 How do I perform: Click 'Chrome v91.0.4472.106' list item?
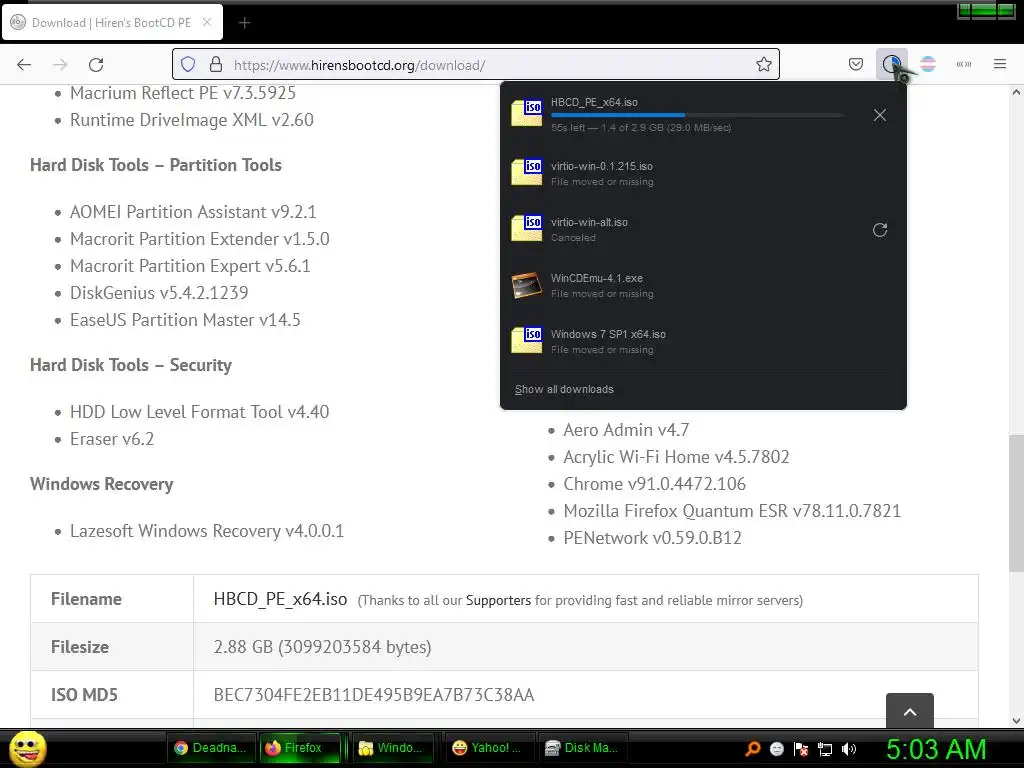click(654, 484)
